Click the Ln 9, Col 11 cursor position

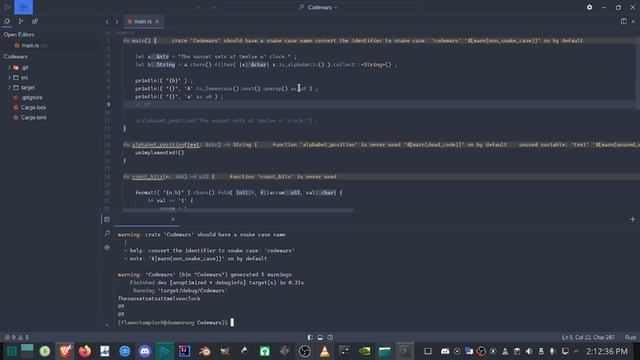click(x=588, y=337)
